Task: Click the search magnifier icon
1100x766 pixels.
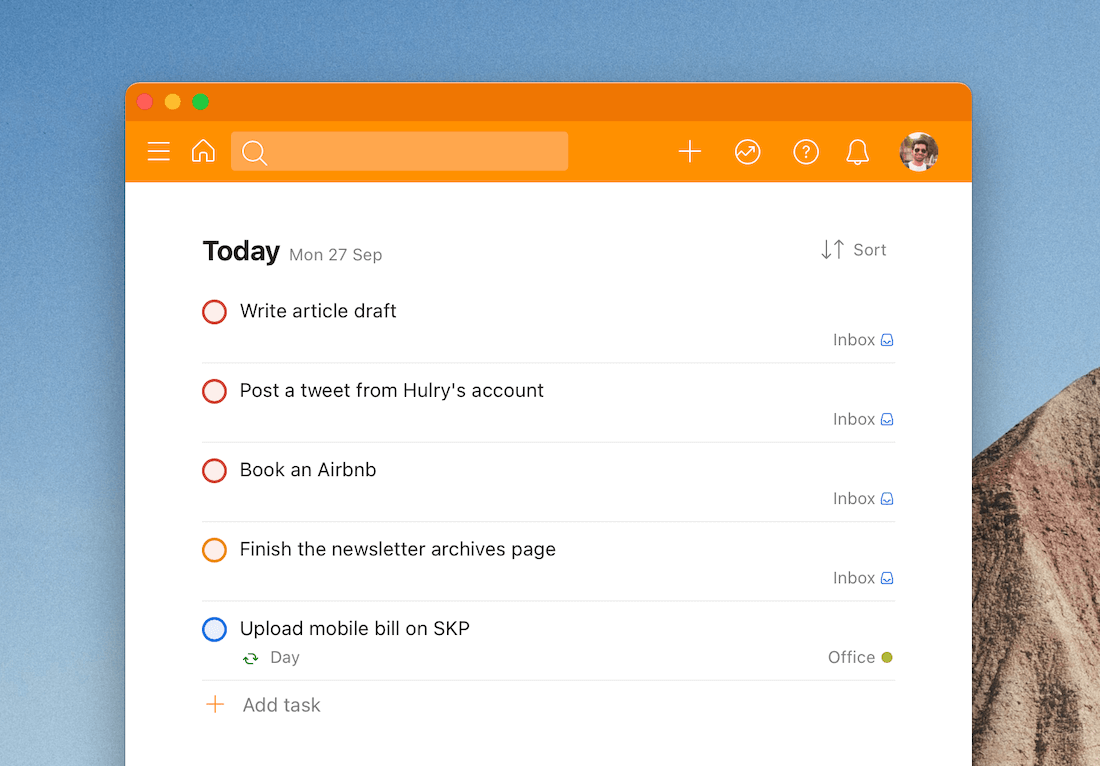Action: click(254, 153)
